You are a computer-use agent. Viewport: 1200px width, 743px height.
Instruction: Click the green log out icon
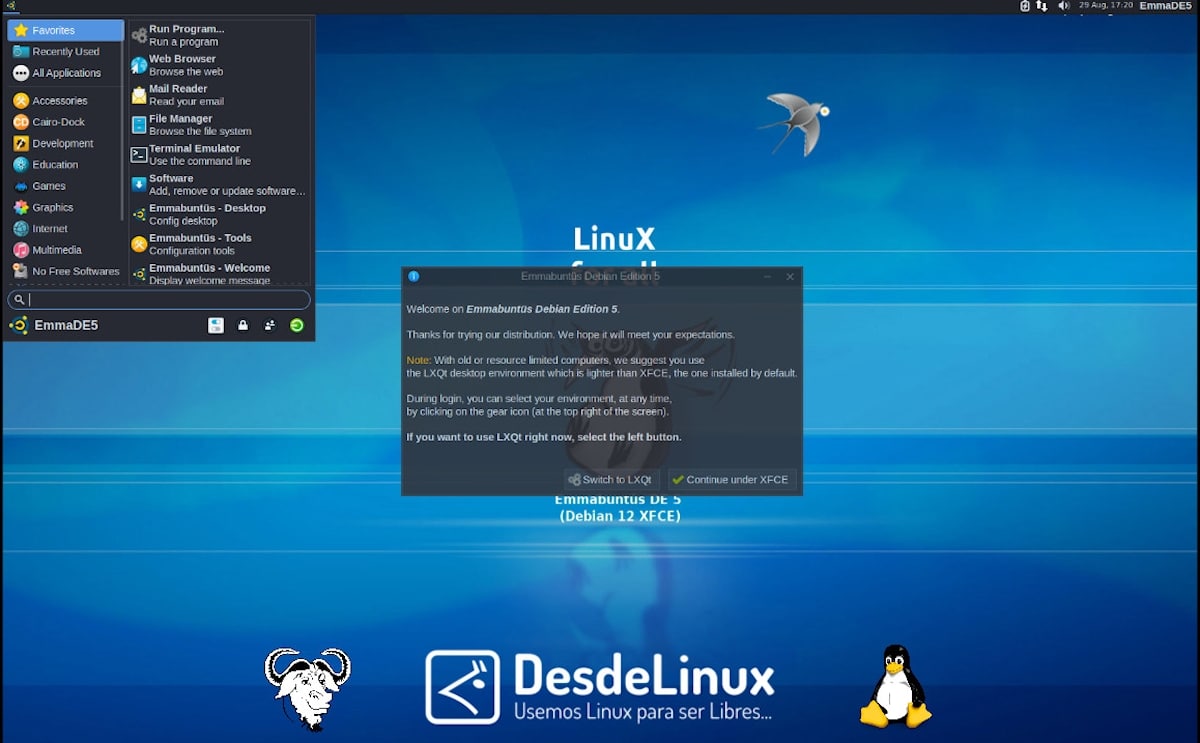[x=297, y=325]
